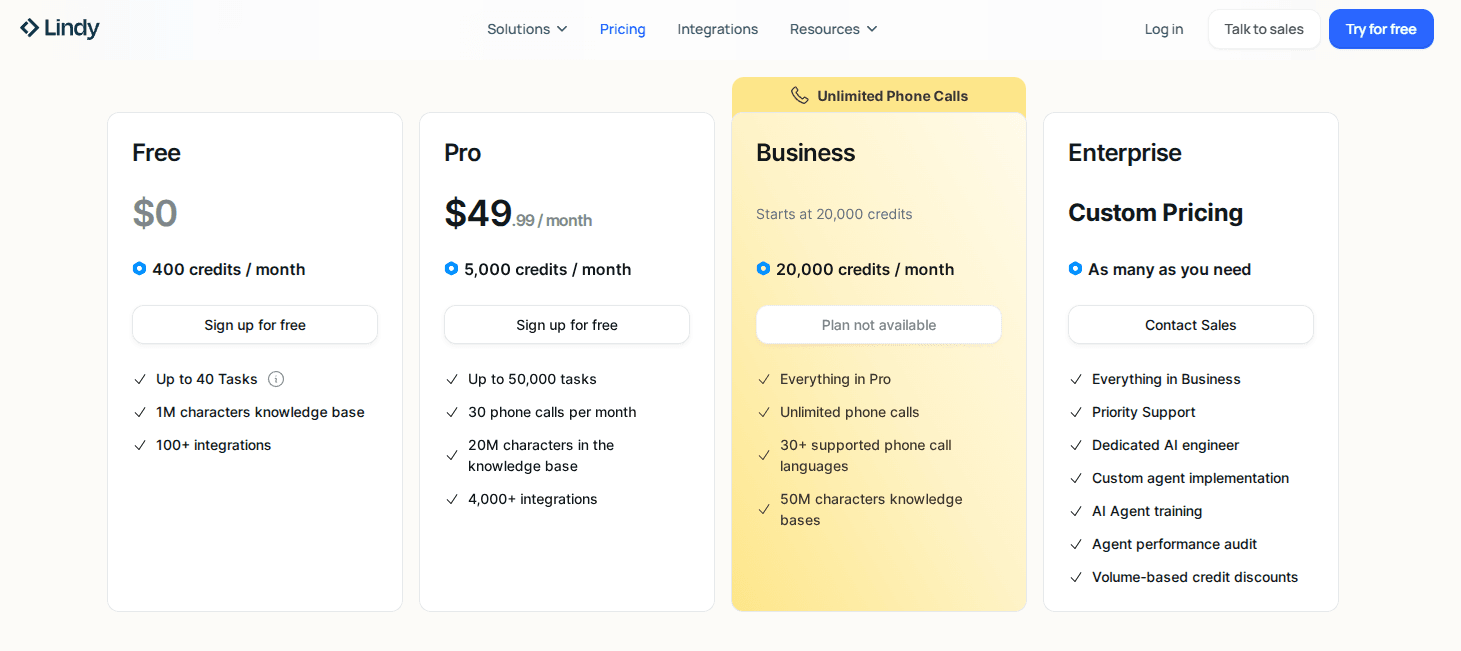Click the Lindy logo icon

[30, 28]
